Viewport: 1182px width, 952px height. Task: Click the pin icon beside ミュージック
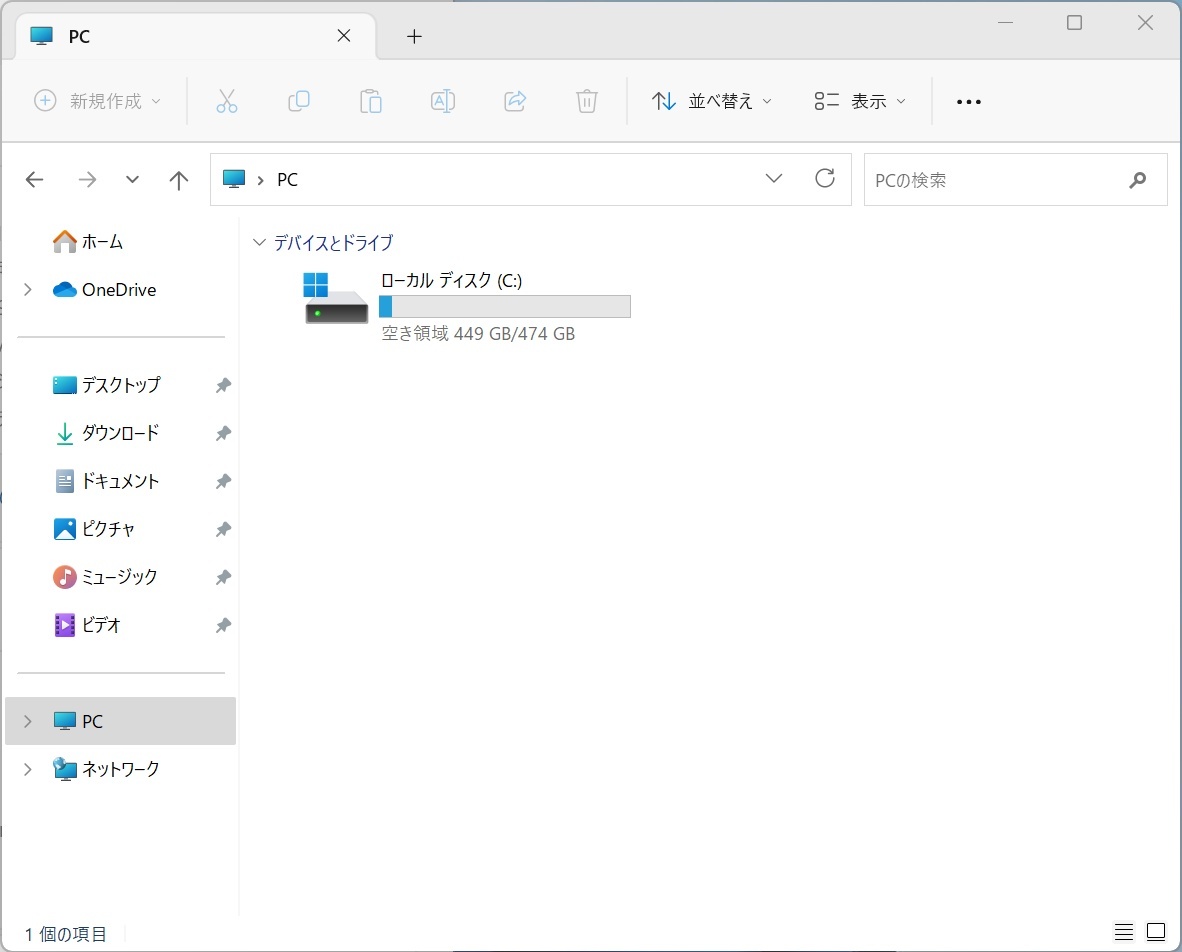(223, 577)
